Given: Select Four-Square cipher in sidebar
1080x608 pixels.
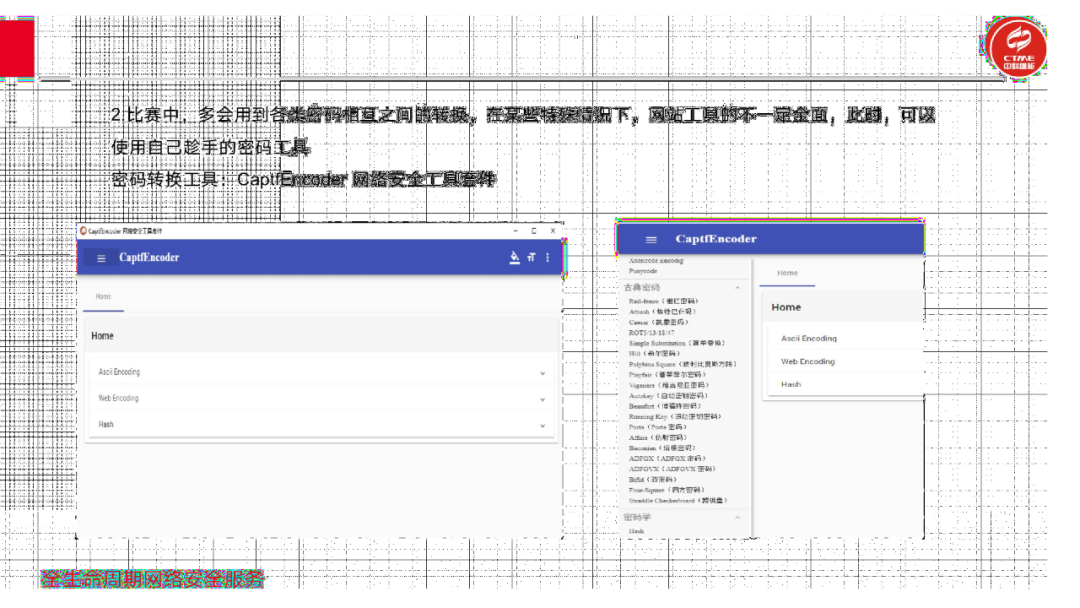Looking at the screenshot, I should [x=667, y=490].
